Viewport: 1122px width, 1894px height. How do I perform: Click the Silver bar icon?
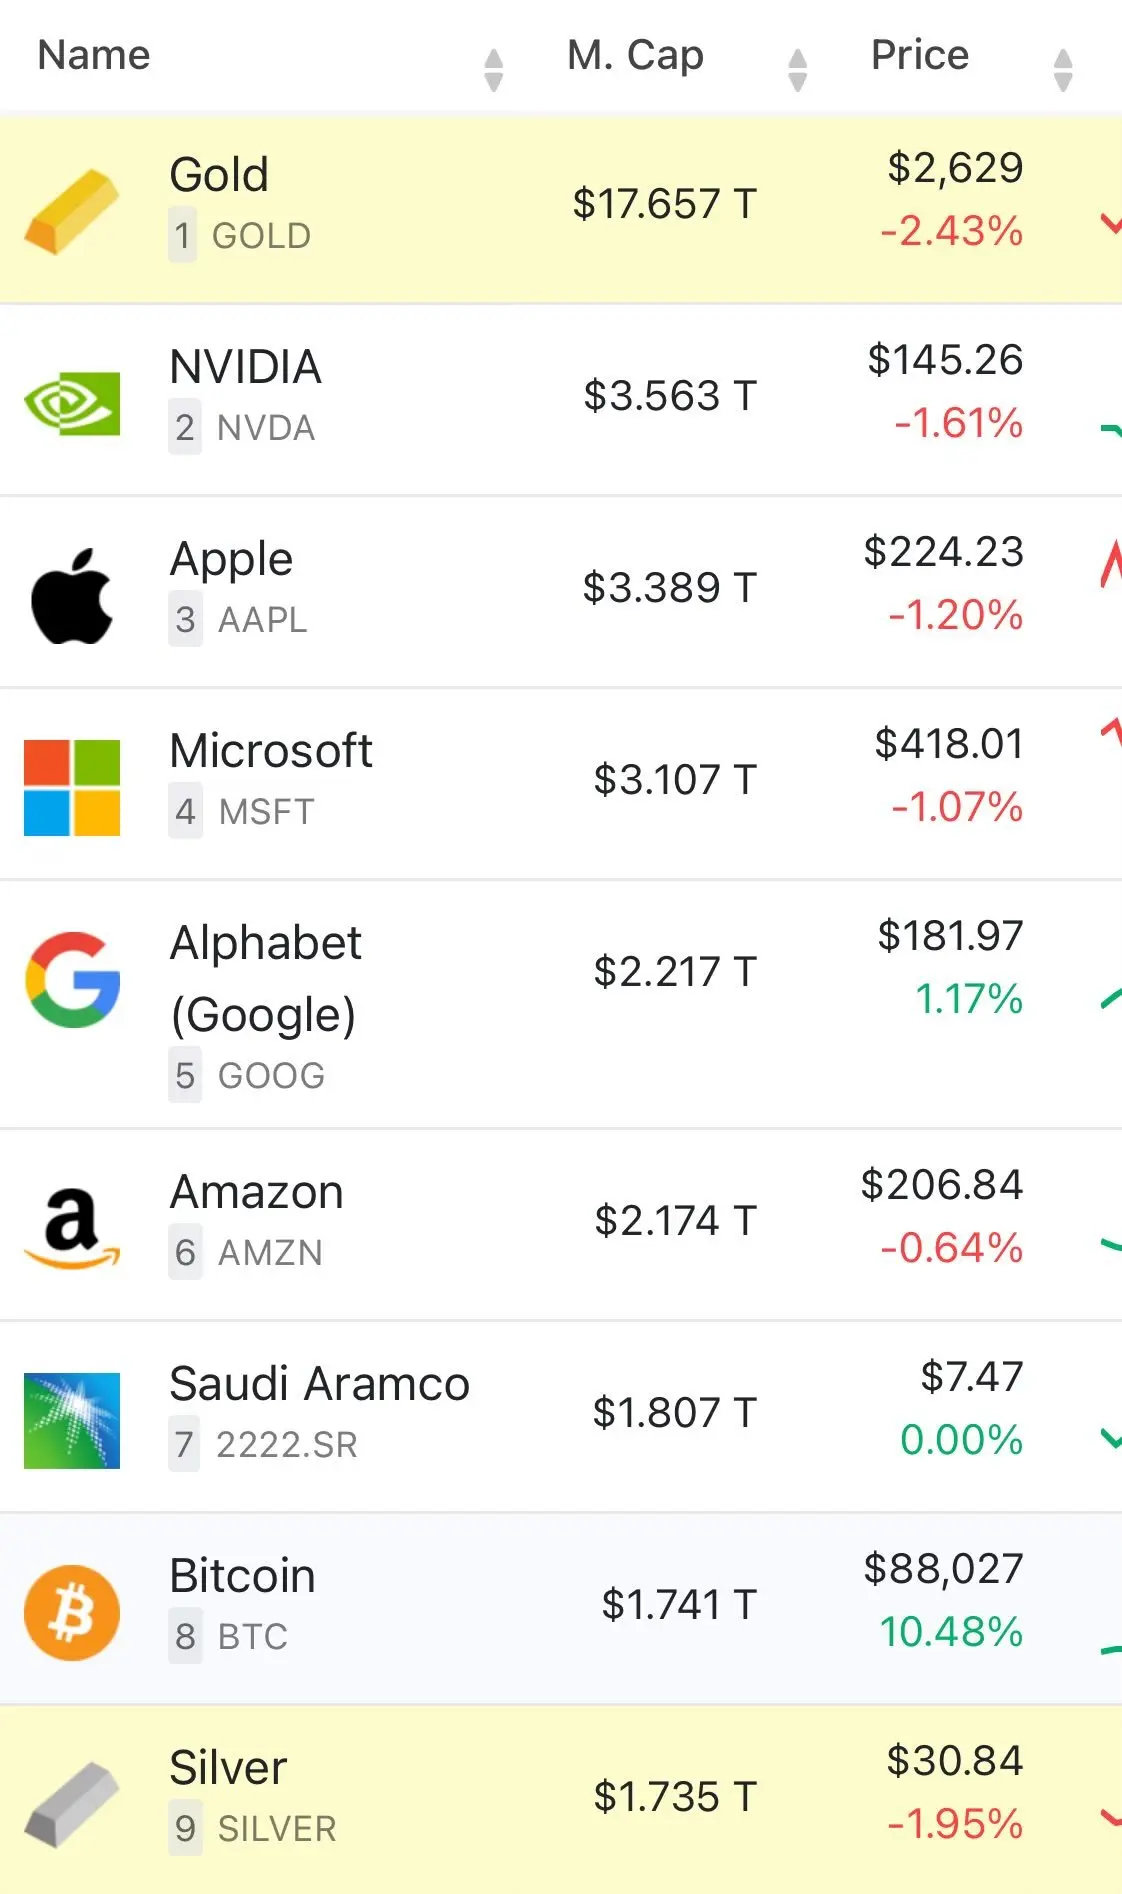(x=72, y=1805)
